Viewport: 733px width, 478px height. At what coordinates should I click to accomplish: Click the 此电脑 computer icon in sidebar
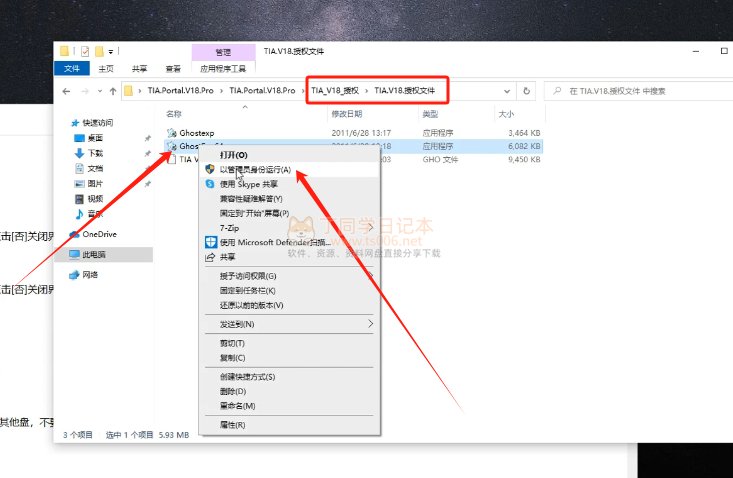pos(74,255)
